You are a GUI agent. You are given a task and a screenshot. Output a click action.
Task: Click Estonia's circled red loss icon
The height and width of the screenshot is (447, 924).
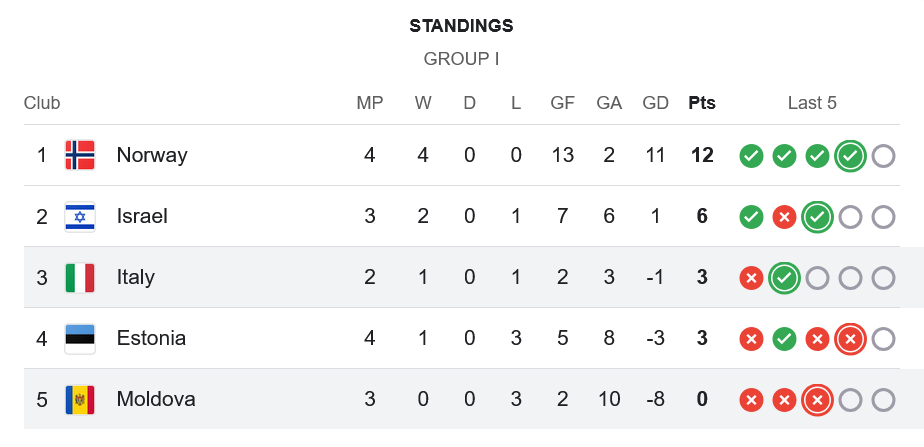pyautogui.click(x=850, y=339)
